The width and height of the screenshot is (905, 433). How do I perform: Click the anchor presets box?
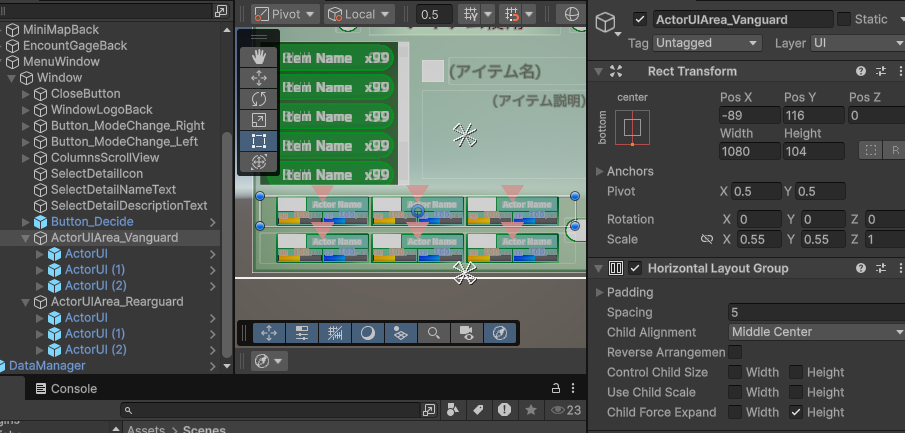coord(632,128)
